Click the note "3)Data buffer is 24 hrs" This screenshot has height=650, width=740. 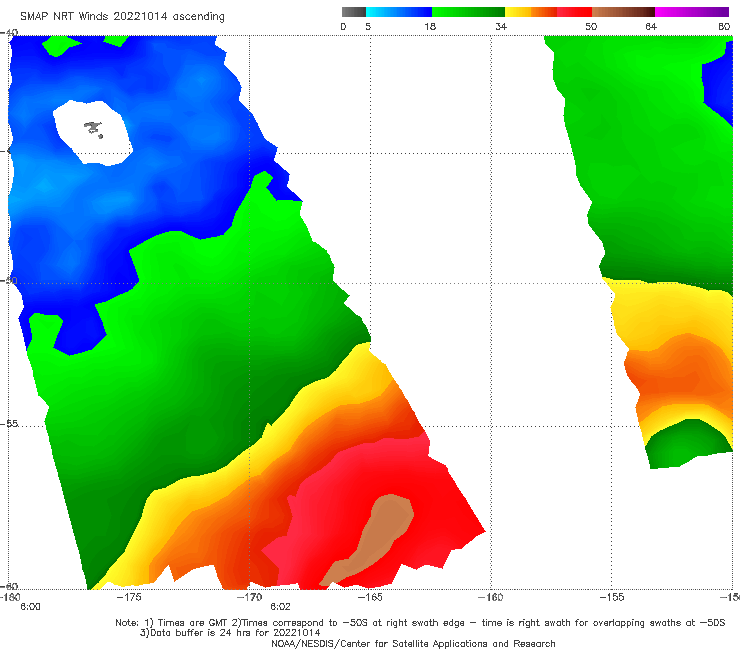(230, 633)
